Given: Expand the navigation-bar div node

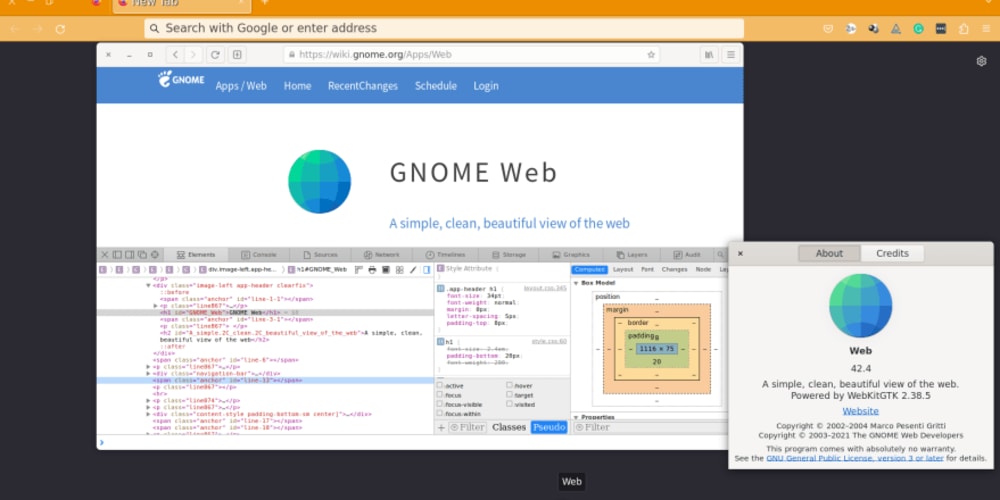Looking at the screenshot, I should [149, 373].
